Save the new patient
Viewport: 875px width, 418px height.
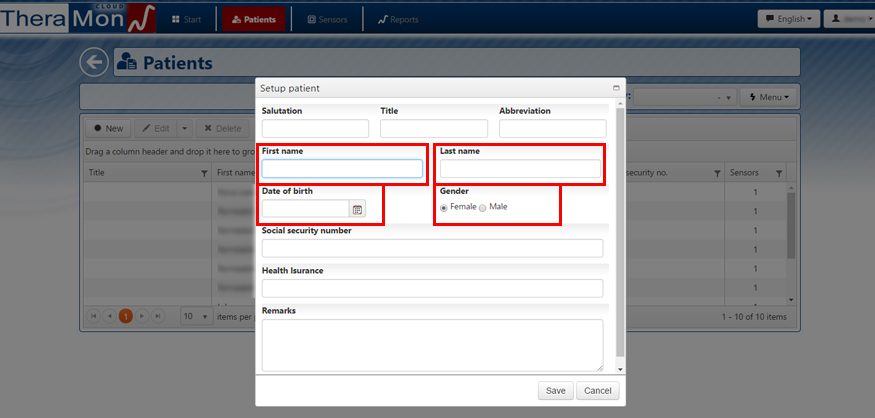[x=555, y=391]
